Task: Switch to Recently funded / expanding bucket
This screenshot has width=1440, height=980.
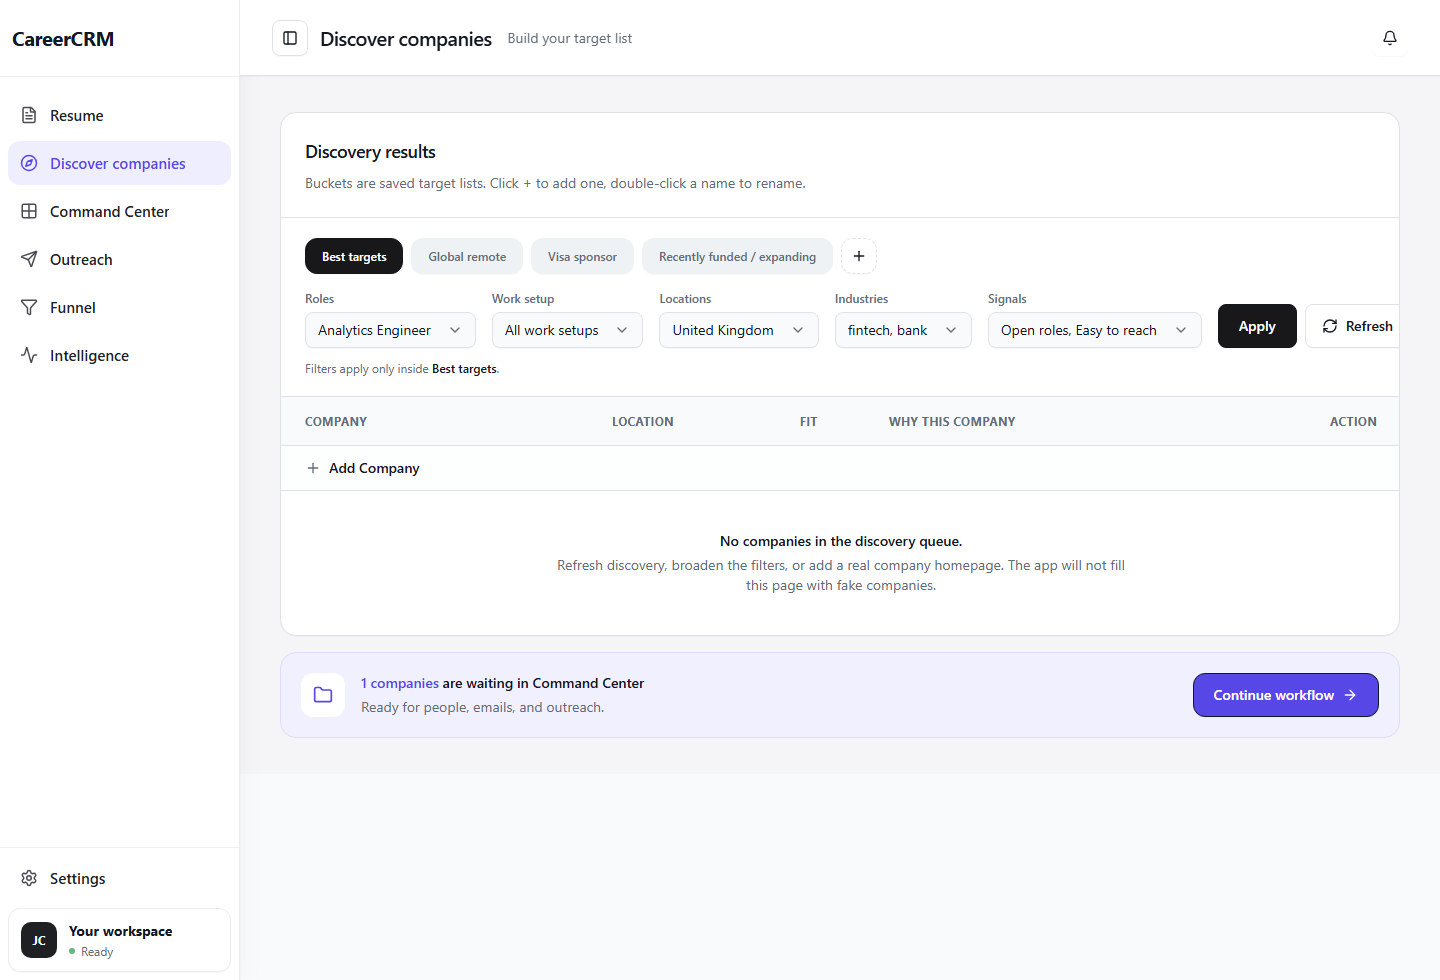Action: [x=737, y=256]
